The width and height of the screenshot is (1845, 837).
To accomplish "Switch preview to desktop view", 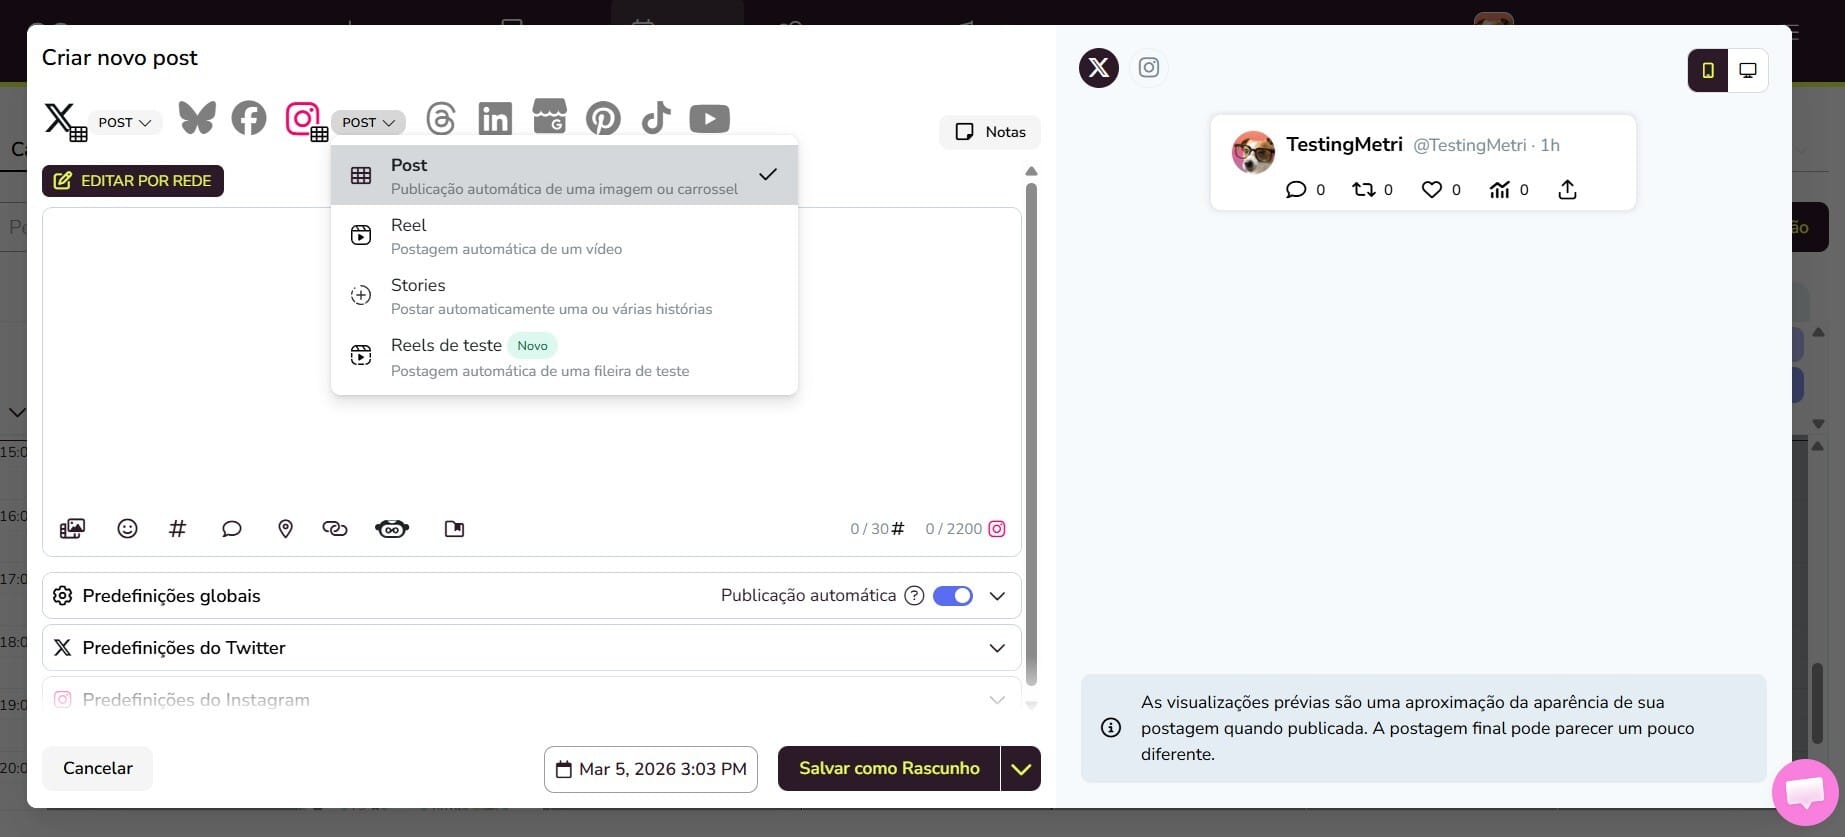I will click(x=1748, y=70).
